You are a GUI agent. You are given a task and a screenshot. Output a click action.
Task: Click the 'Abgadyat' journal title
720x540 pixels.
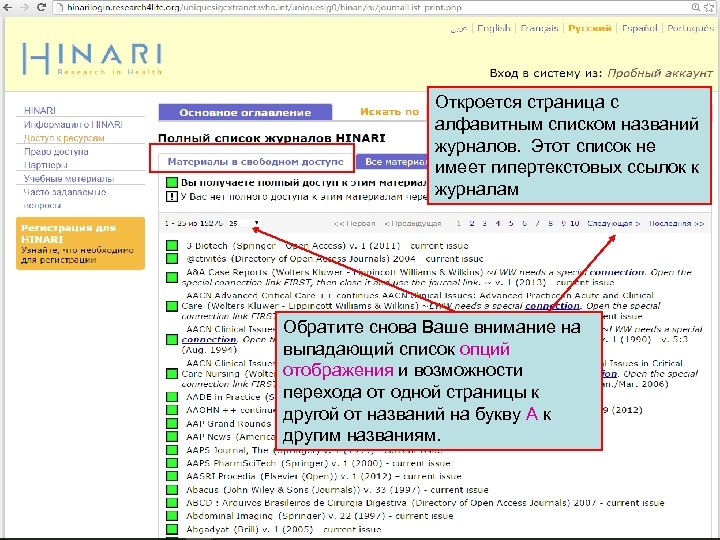208,529
